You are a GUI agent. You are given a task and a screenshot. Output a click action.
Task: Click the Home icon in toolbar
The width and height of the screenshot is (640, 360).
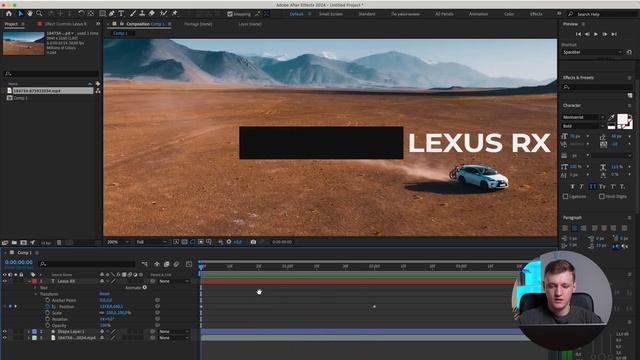[9, 13]
